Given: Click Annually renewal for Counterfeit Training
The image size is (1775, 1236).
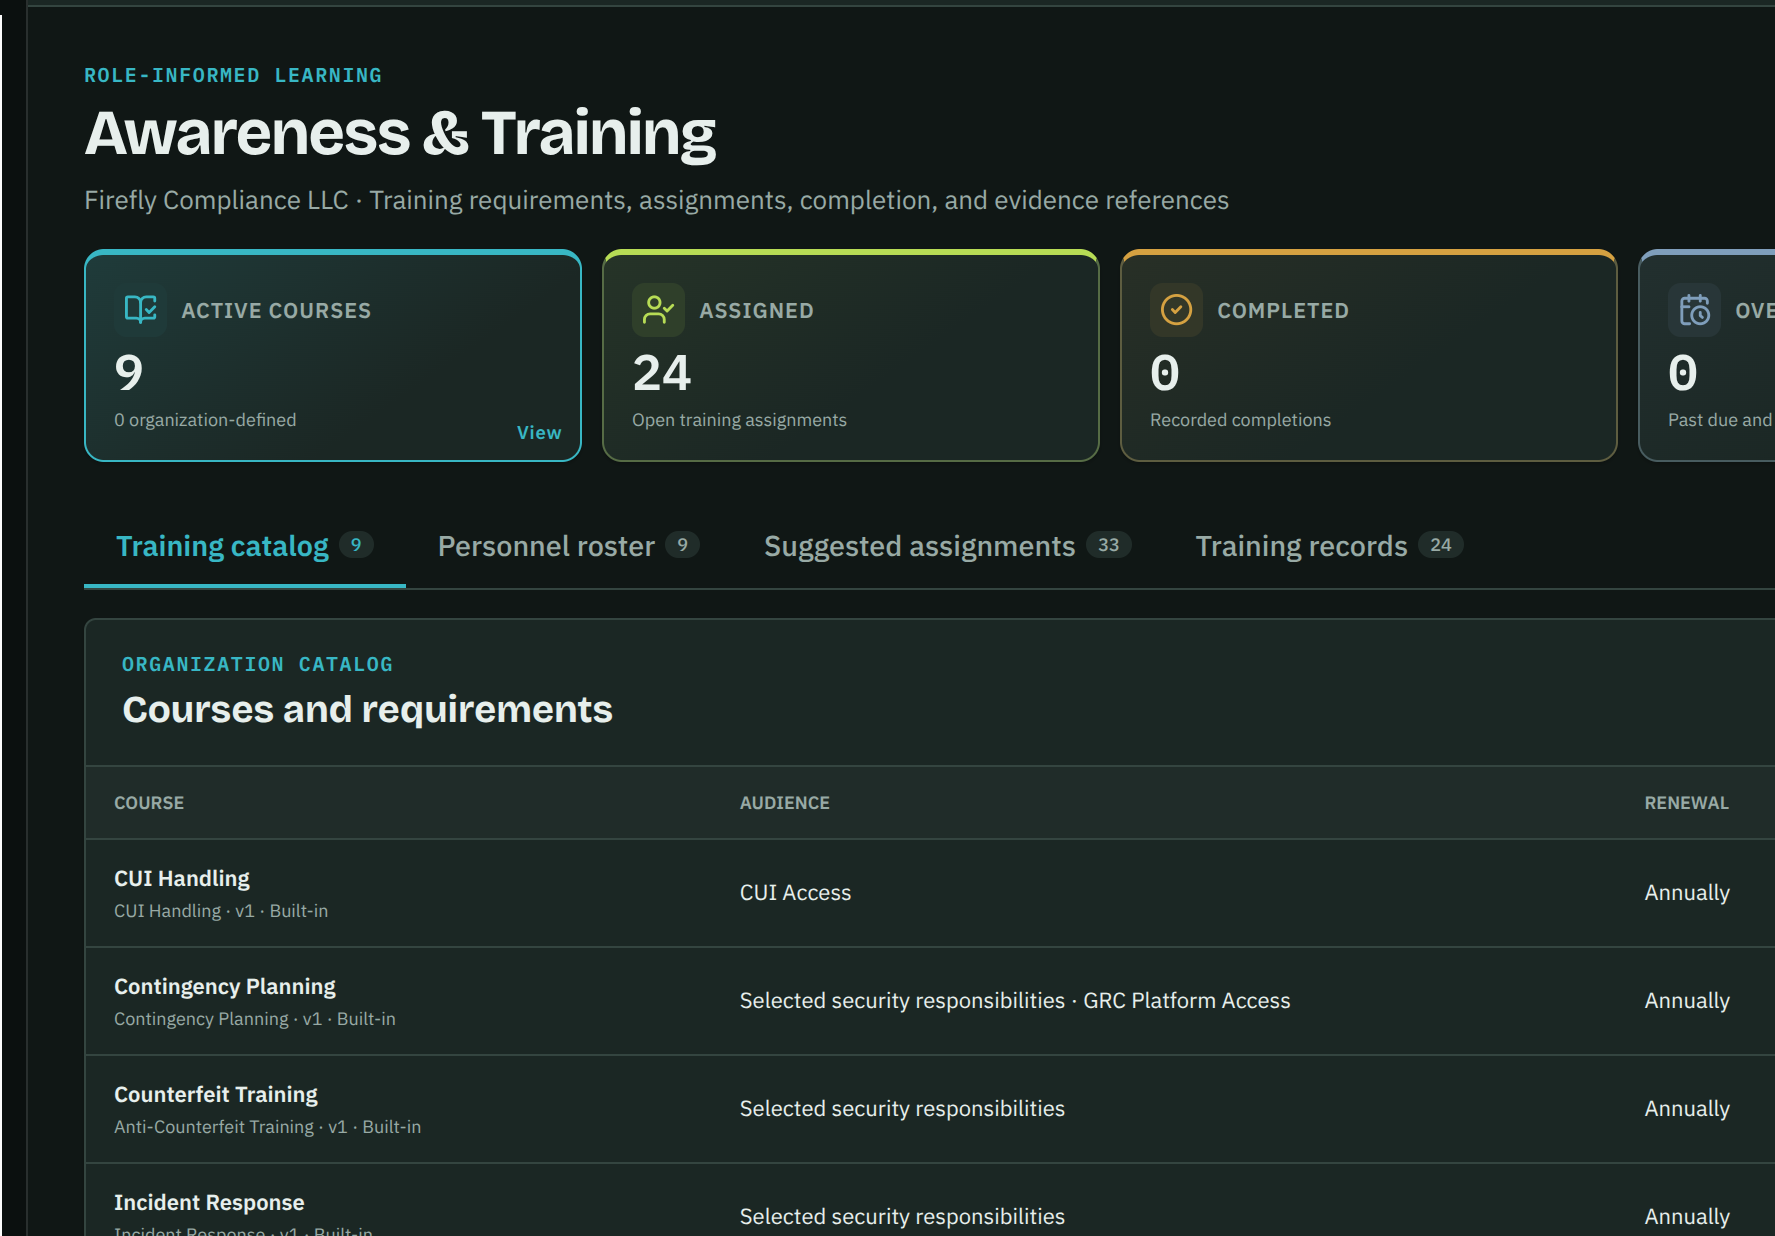Looking at the screenshot, I should [1687, 1109].
